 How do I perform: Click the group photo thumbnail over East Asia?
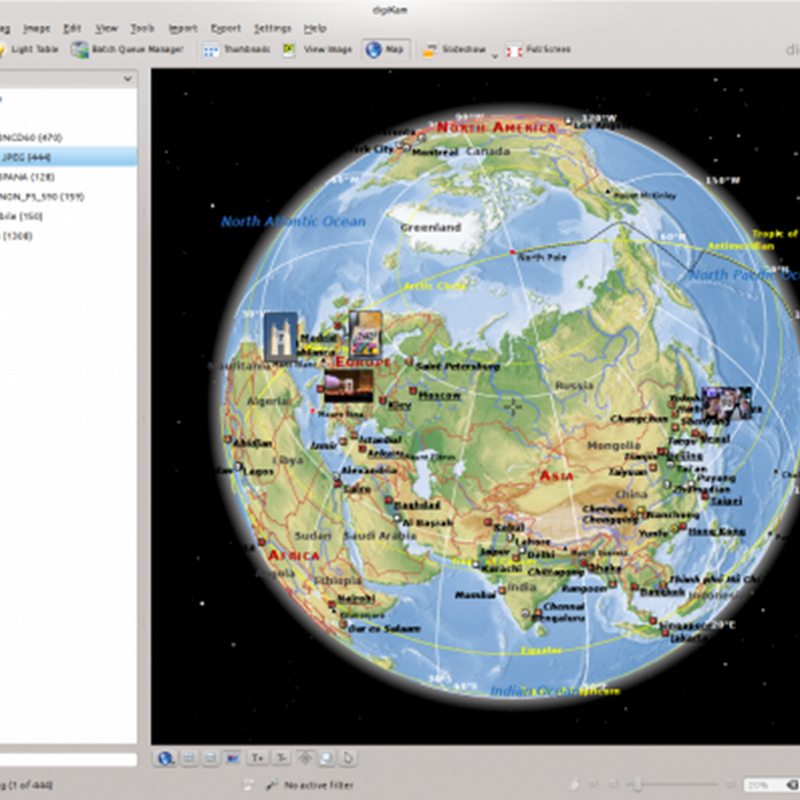[727, 403]
